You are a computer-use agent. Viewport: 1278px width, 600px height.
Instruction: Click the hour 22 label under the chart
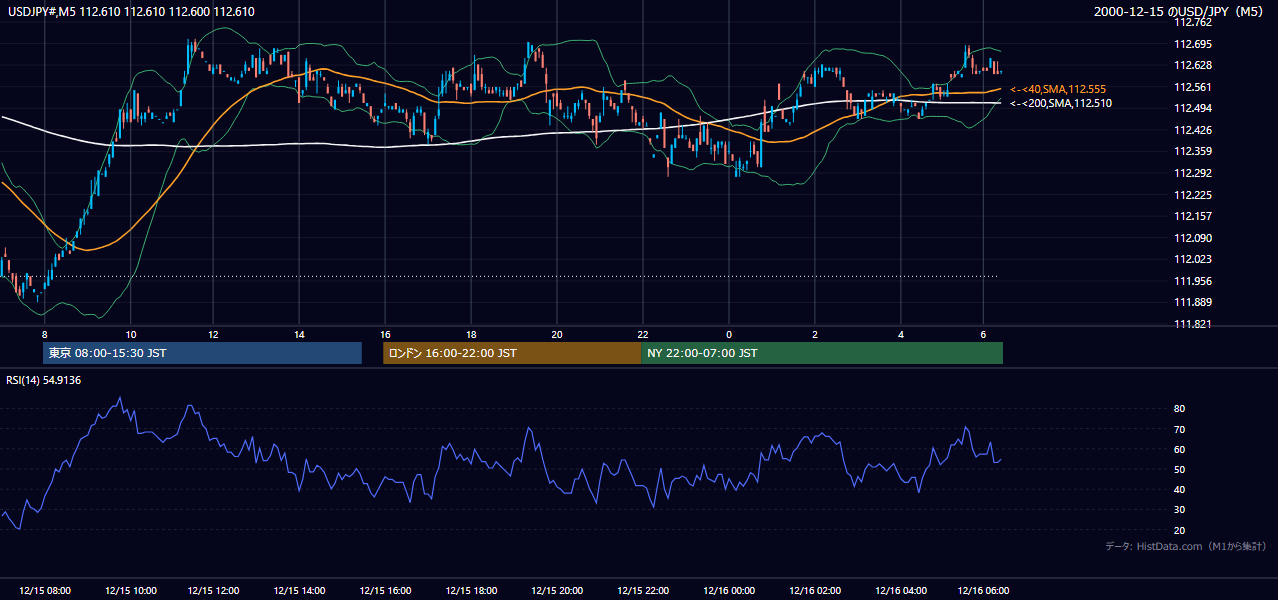[643, 334]
